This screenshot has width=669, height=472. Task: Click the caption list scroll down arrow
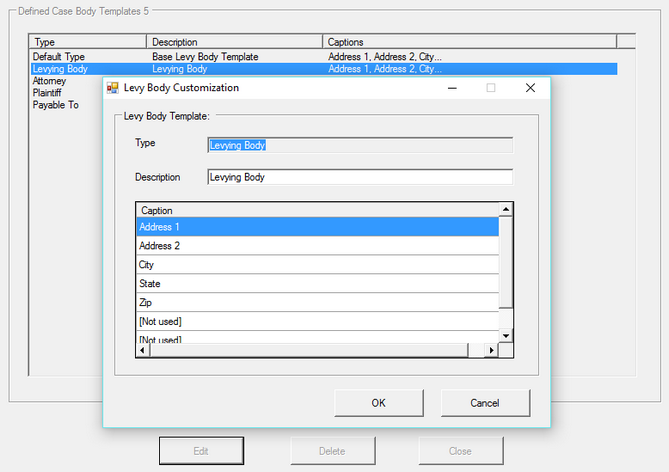(x=506, y=336)
